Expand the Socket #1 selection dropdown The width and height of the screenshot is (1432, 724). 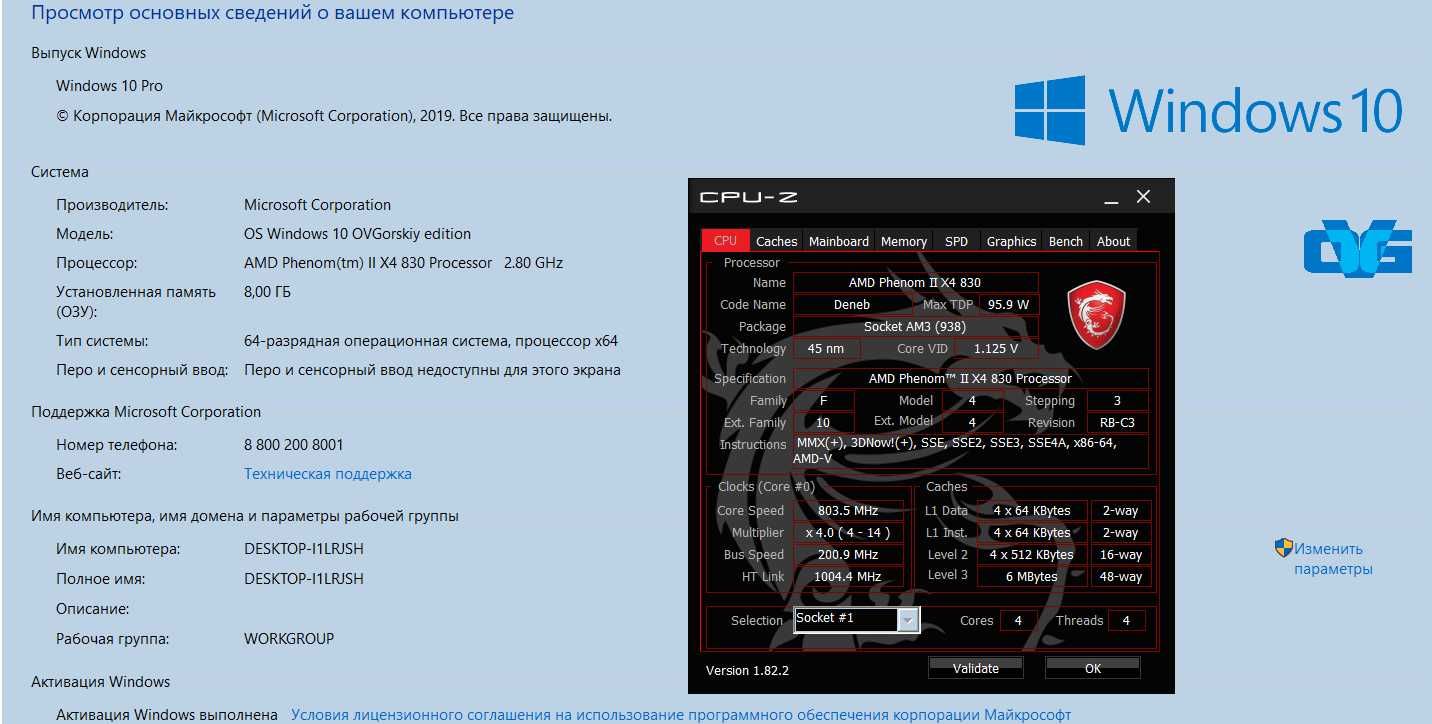pos(908,621)
